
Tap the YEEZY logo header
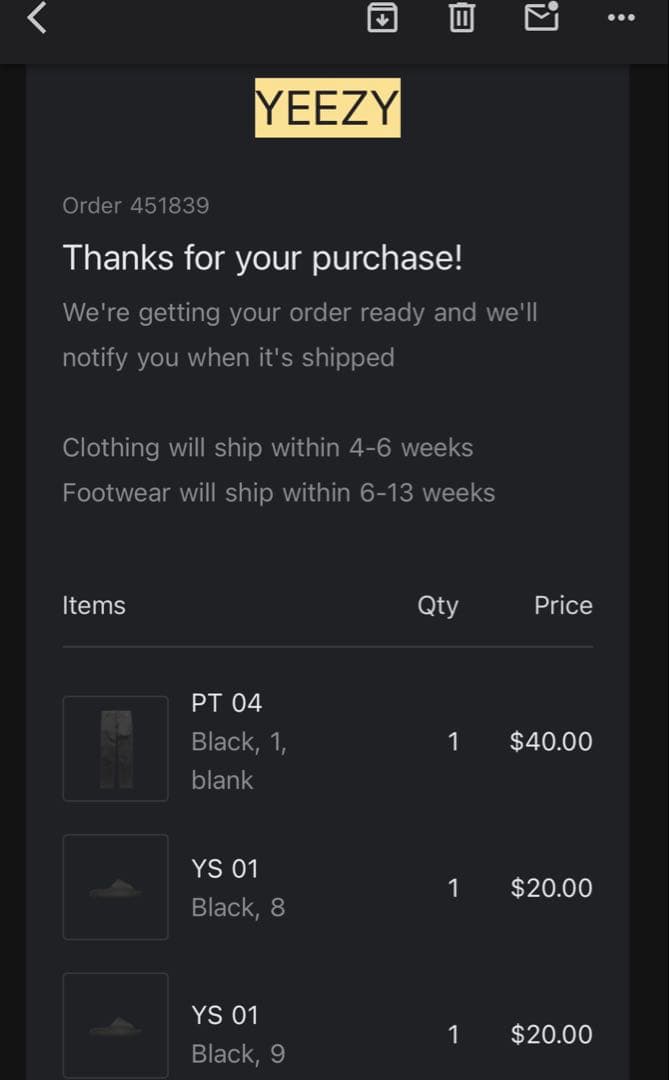coord(327,107)
